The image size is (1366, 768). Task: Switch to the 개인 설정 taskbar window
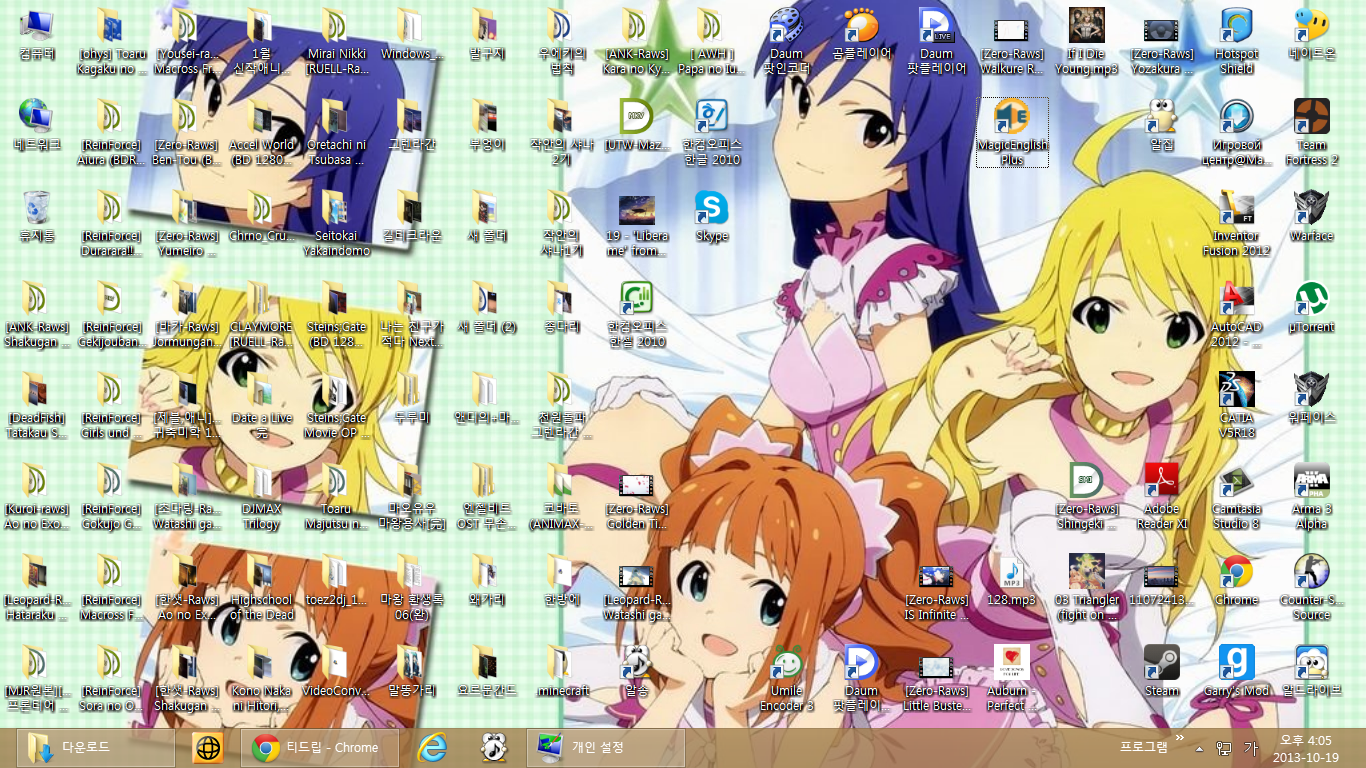pos(605,747)
